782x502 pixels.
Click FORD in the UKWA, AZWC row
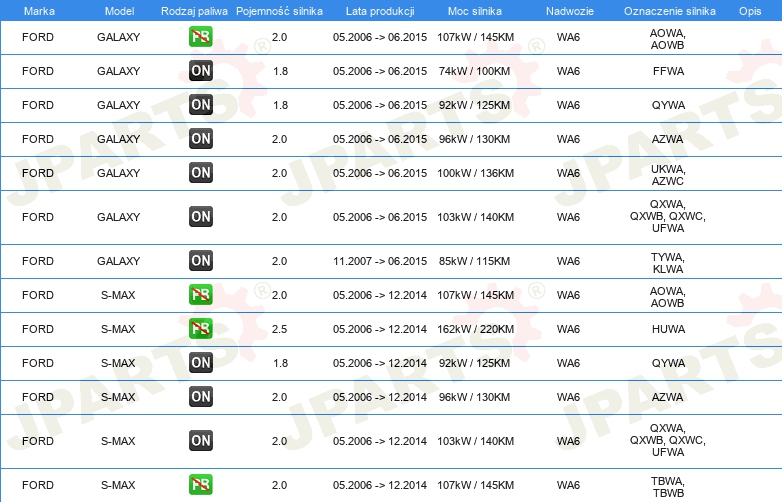[38, 173]
